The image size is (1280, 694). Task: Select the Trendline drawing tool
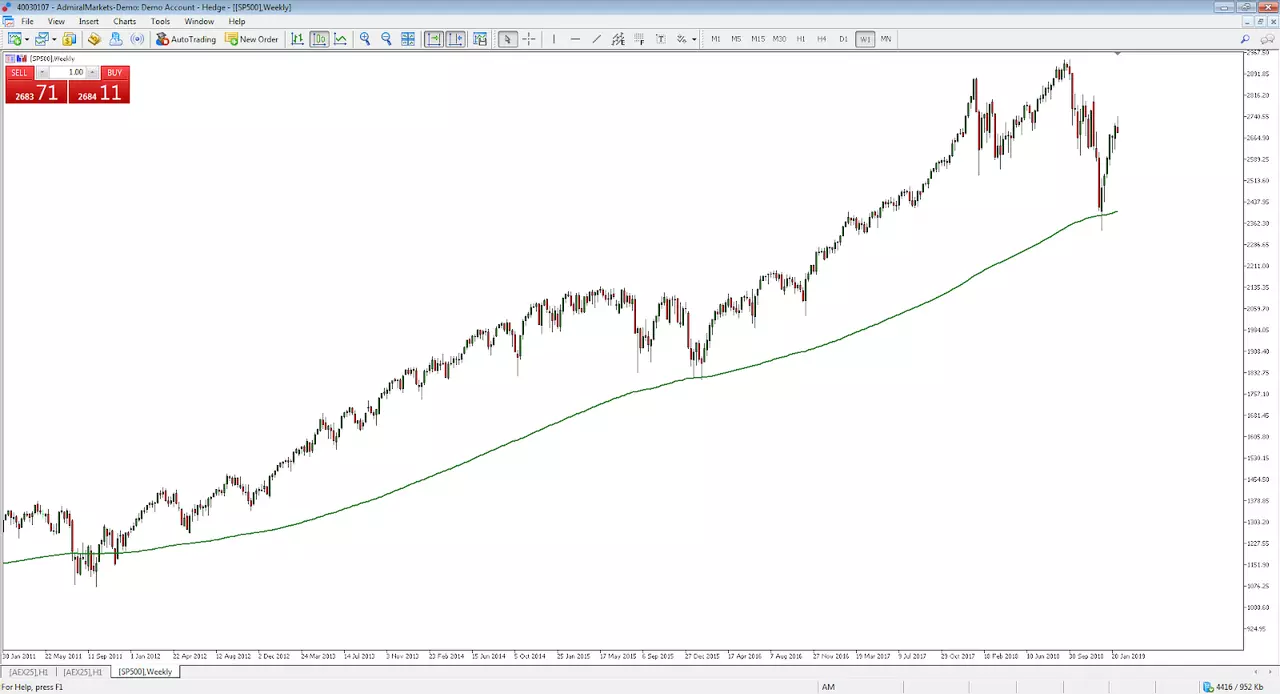pyautogui.click(x=597, y=39)
